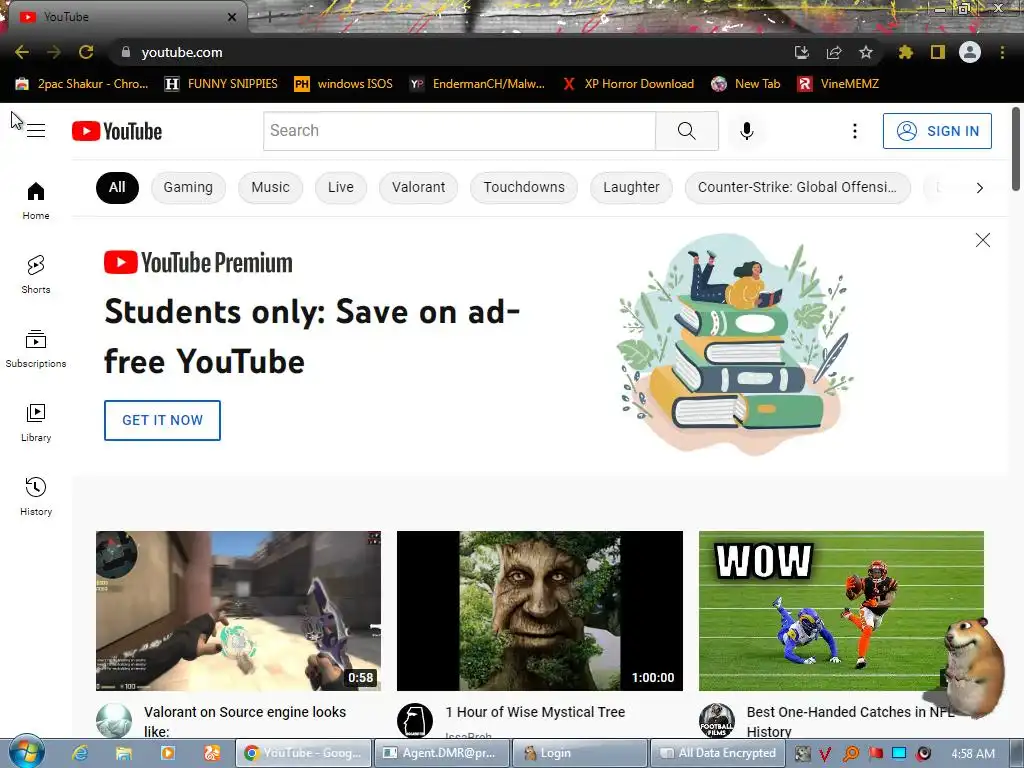Open Windows Explorer folder on taskbar

(123, 753)
